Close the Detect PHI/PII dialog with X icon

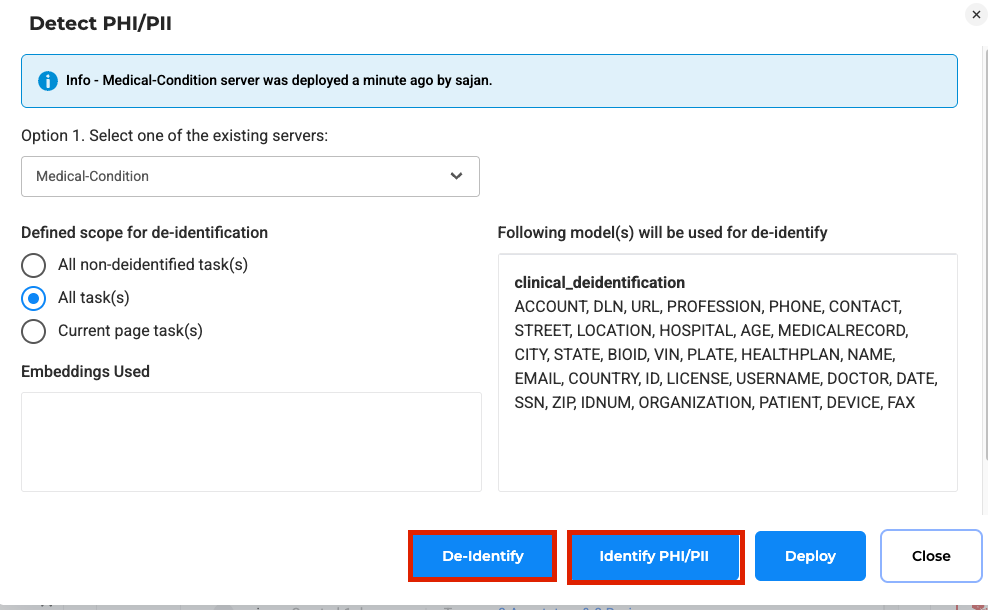976,14
